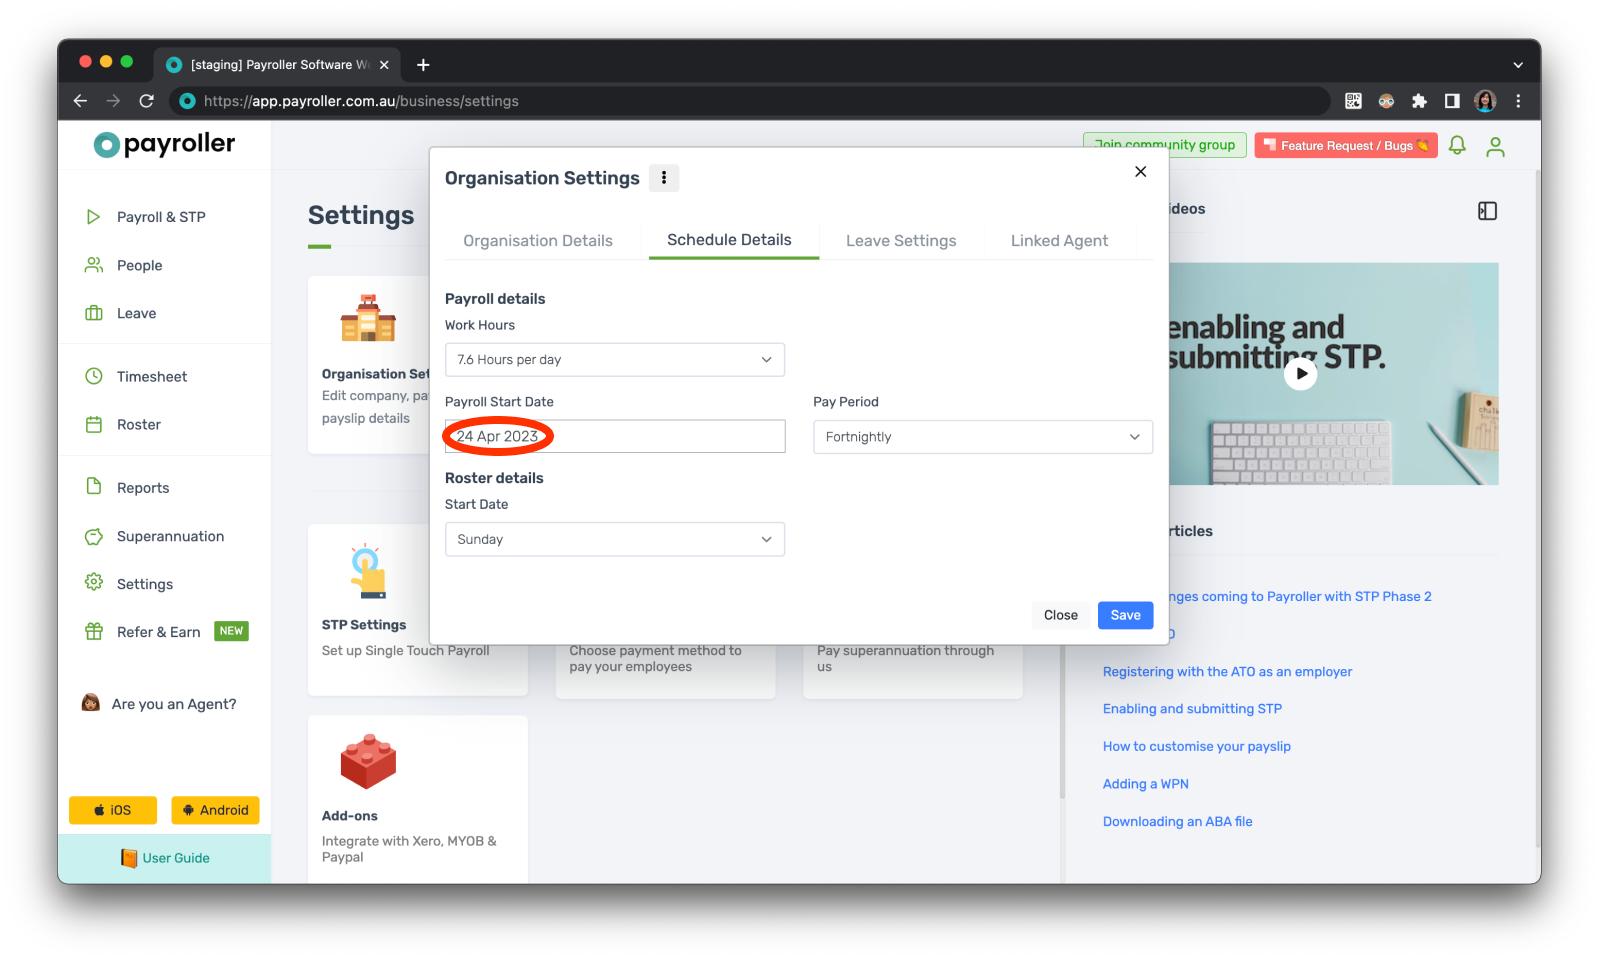Save the schedule details
The height and width of the screenshot is (960, 1599).
click(1125, 615)
